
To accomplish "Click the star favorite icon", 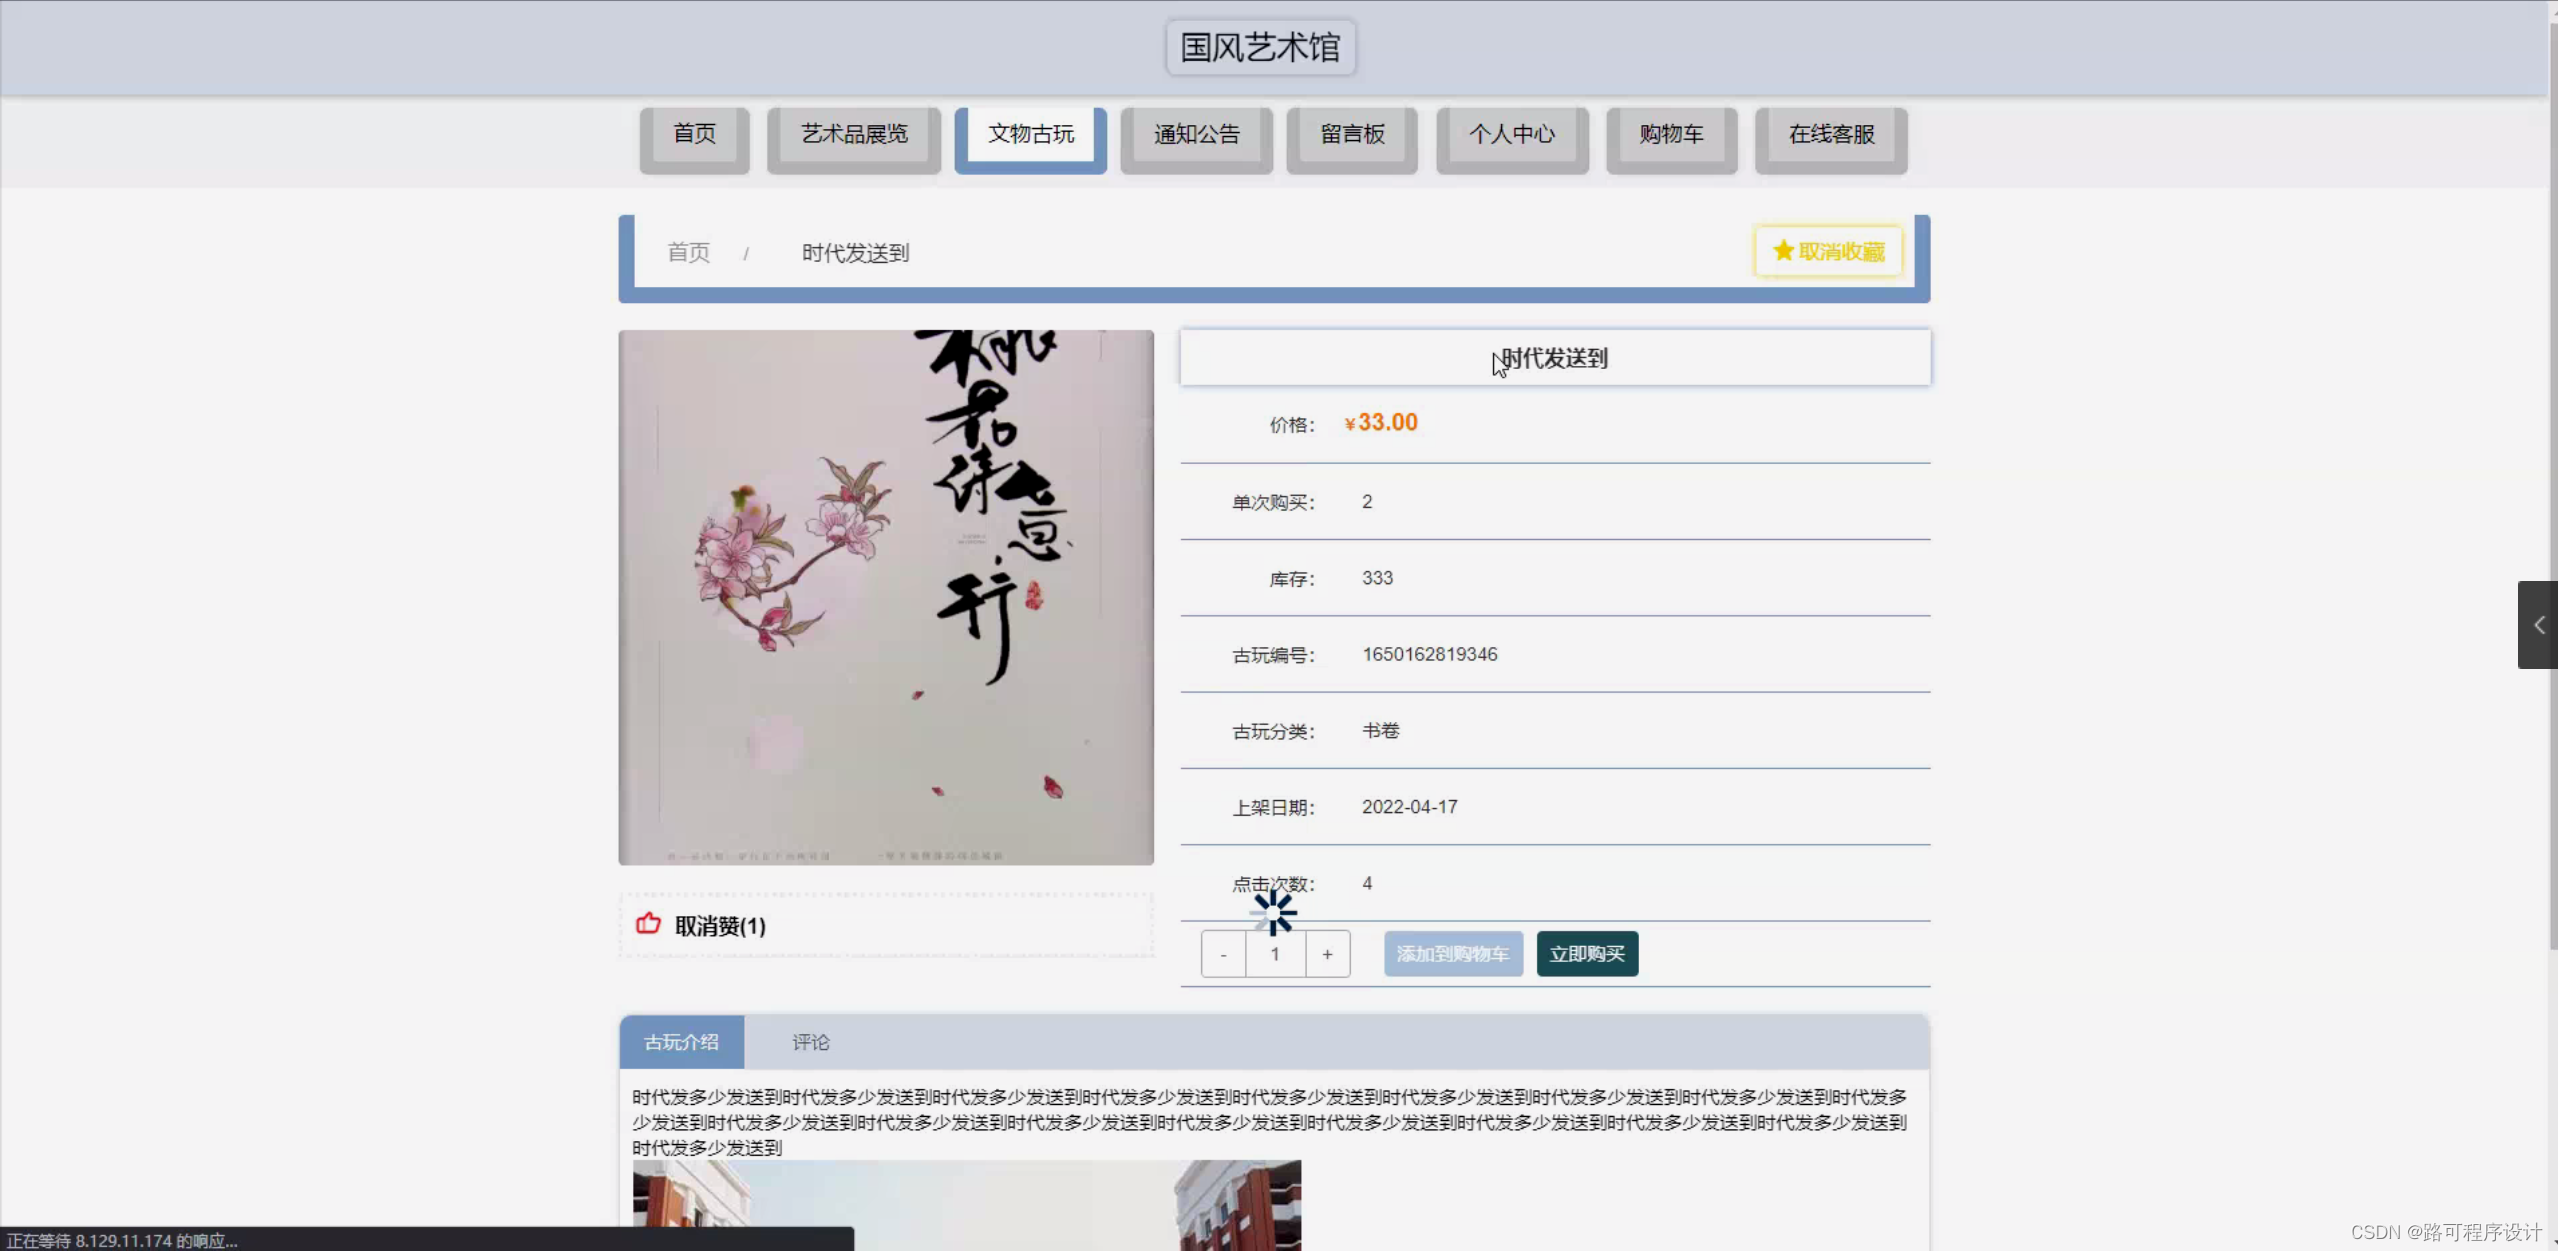I will point(1783,251).
